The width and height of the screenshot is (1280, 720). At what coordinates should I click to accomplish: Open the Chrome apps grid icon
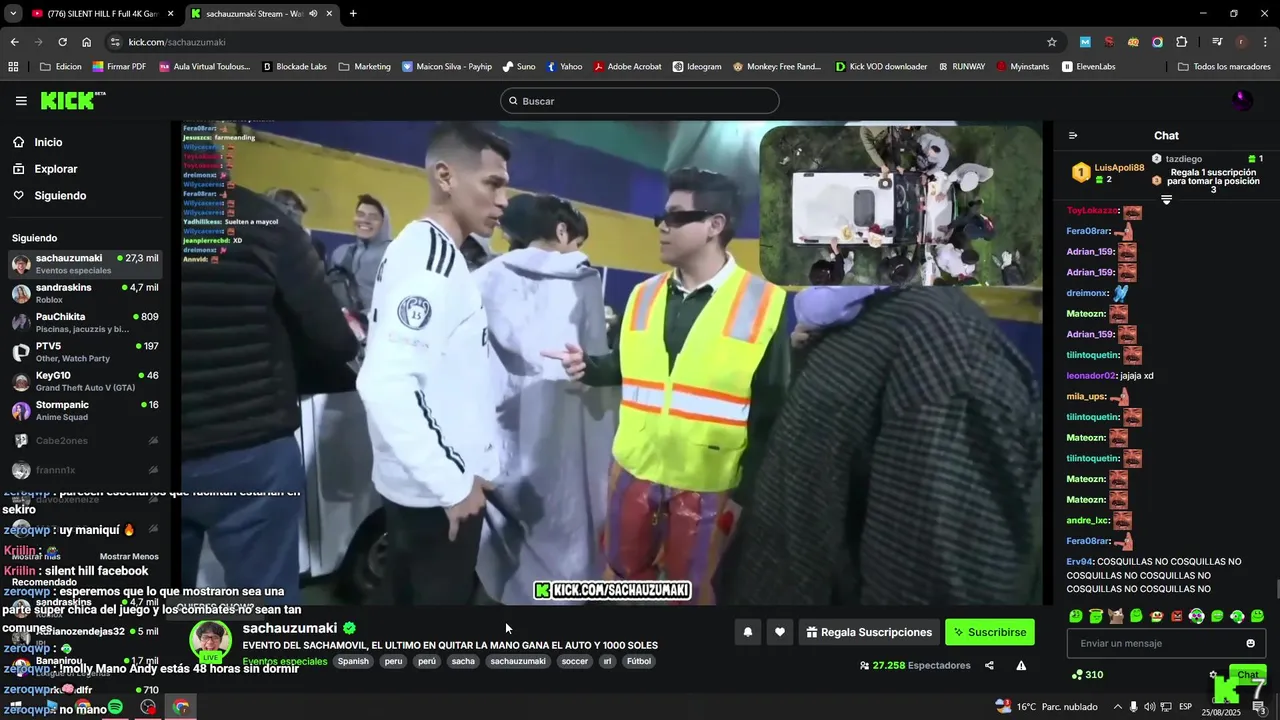13,67
